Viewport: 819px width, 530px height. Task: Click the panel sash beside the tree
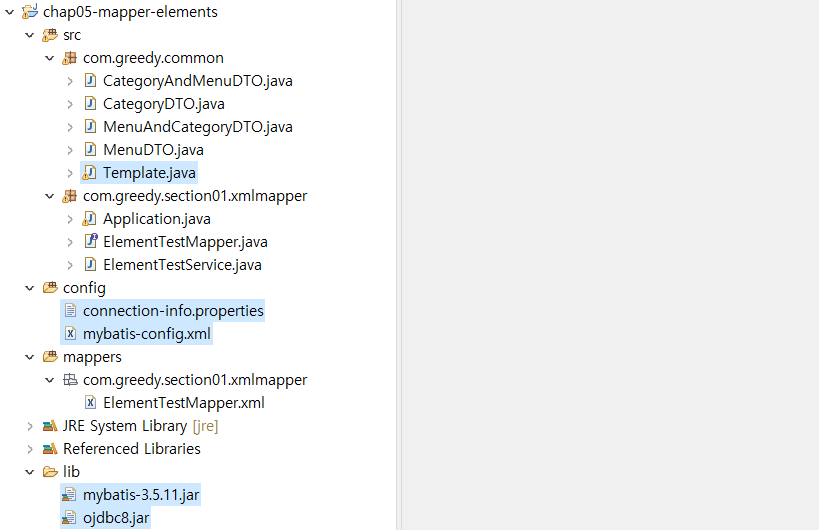pos(399,265)
